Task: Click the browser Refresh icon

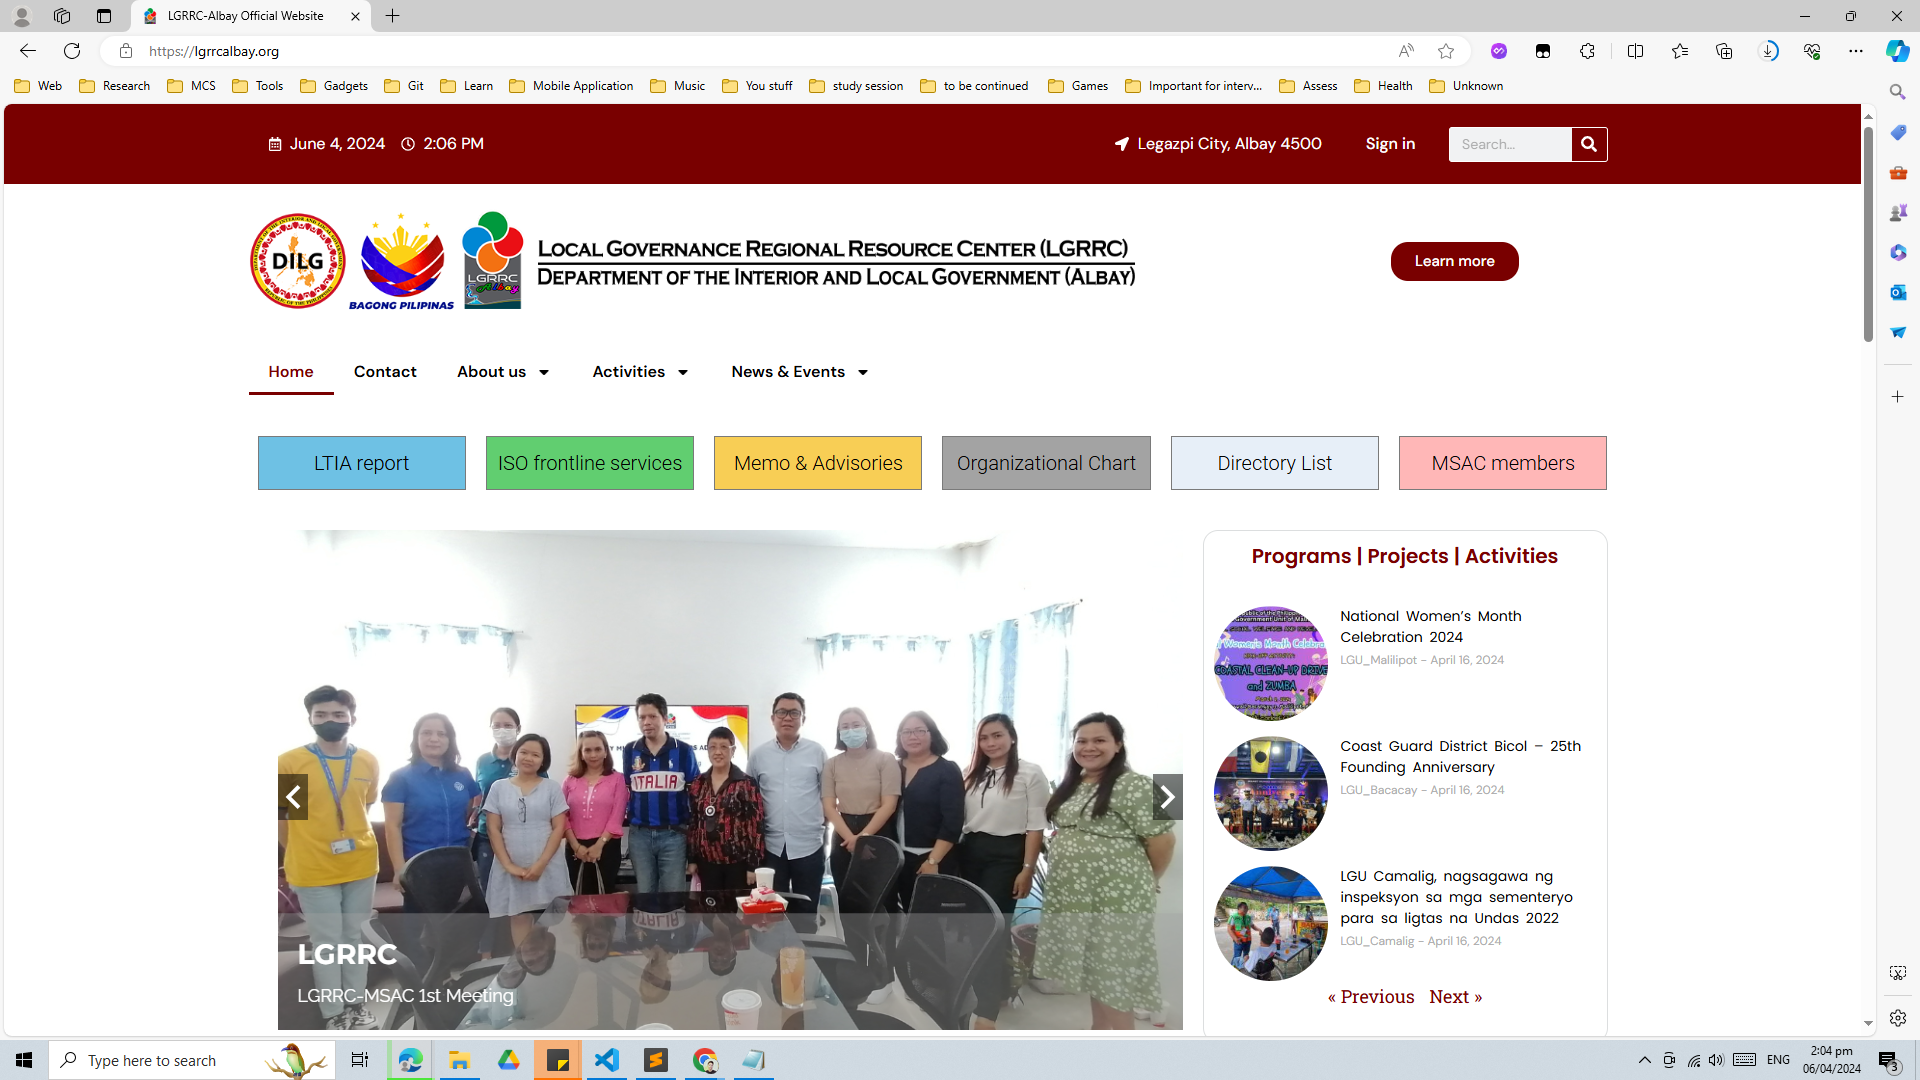Action: pos(72,51)
